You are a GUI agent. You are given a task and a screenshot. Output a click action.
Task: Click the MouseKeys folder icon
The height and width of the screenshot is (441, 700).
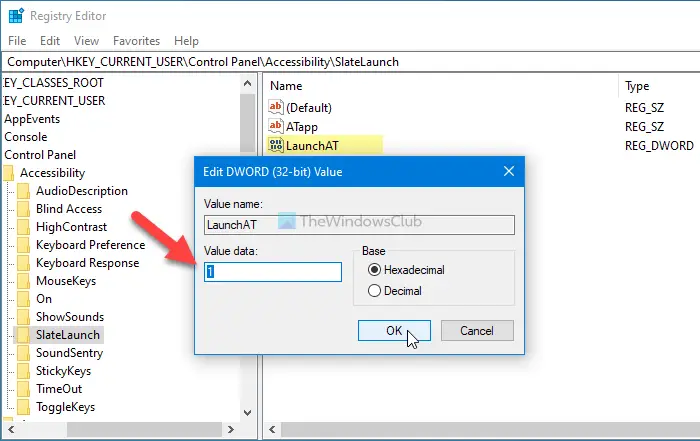click(23, 281)
